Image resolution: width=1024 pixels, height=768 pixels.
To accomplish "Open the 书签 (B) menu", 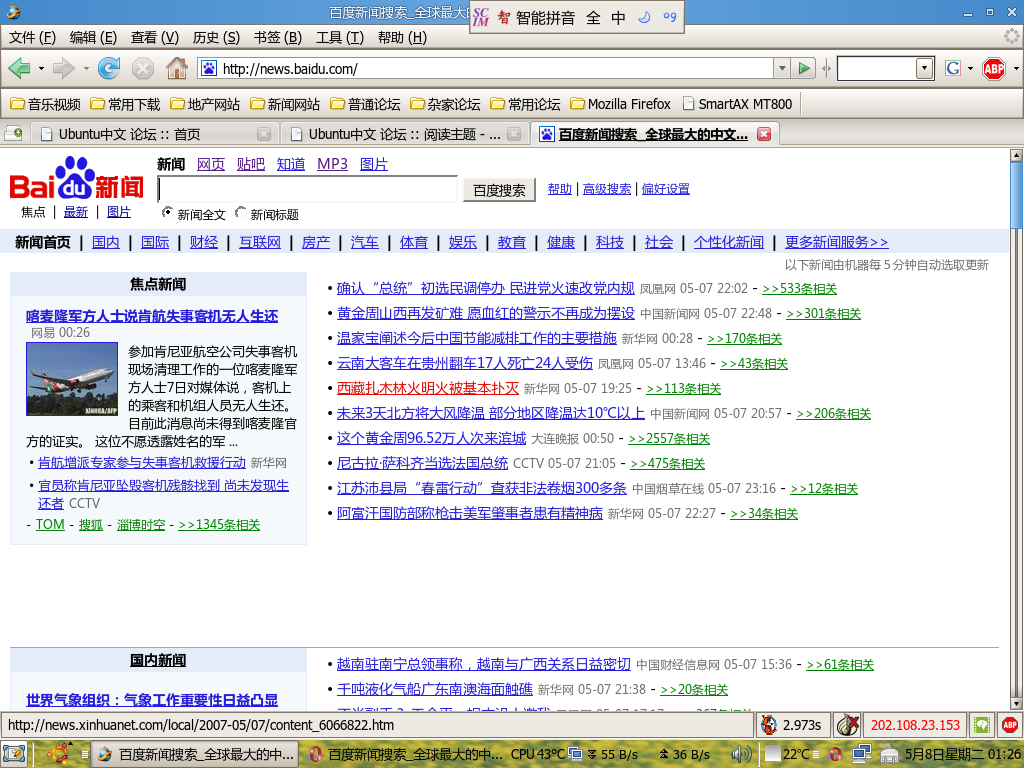I will click(x=278, y=37).
